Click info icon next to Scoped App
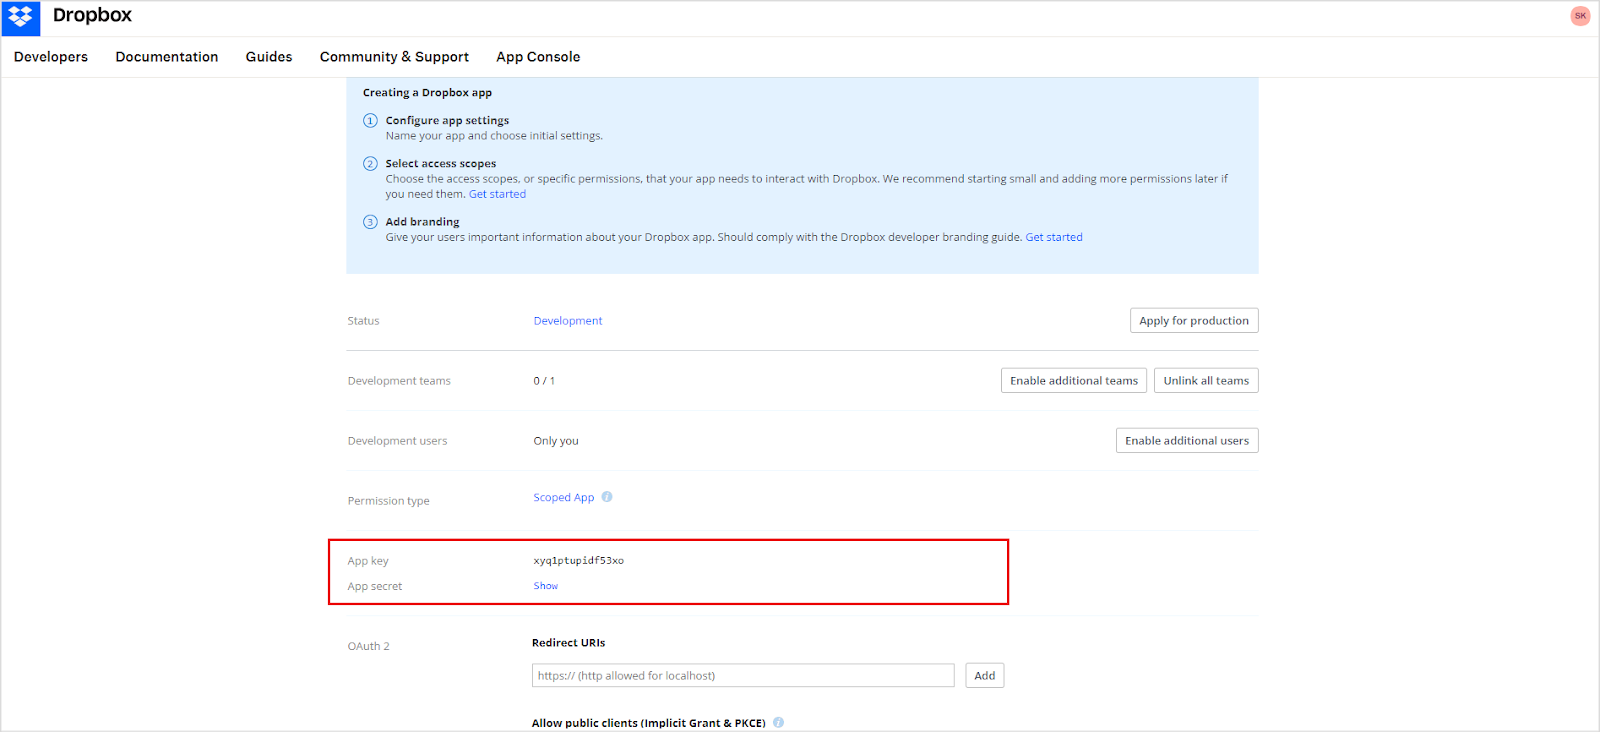The image size is (1600, 732). pyautogui.click(x=607, y=497)
